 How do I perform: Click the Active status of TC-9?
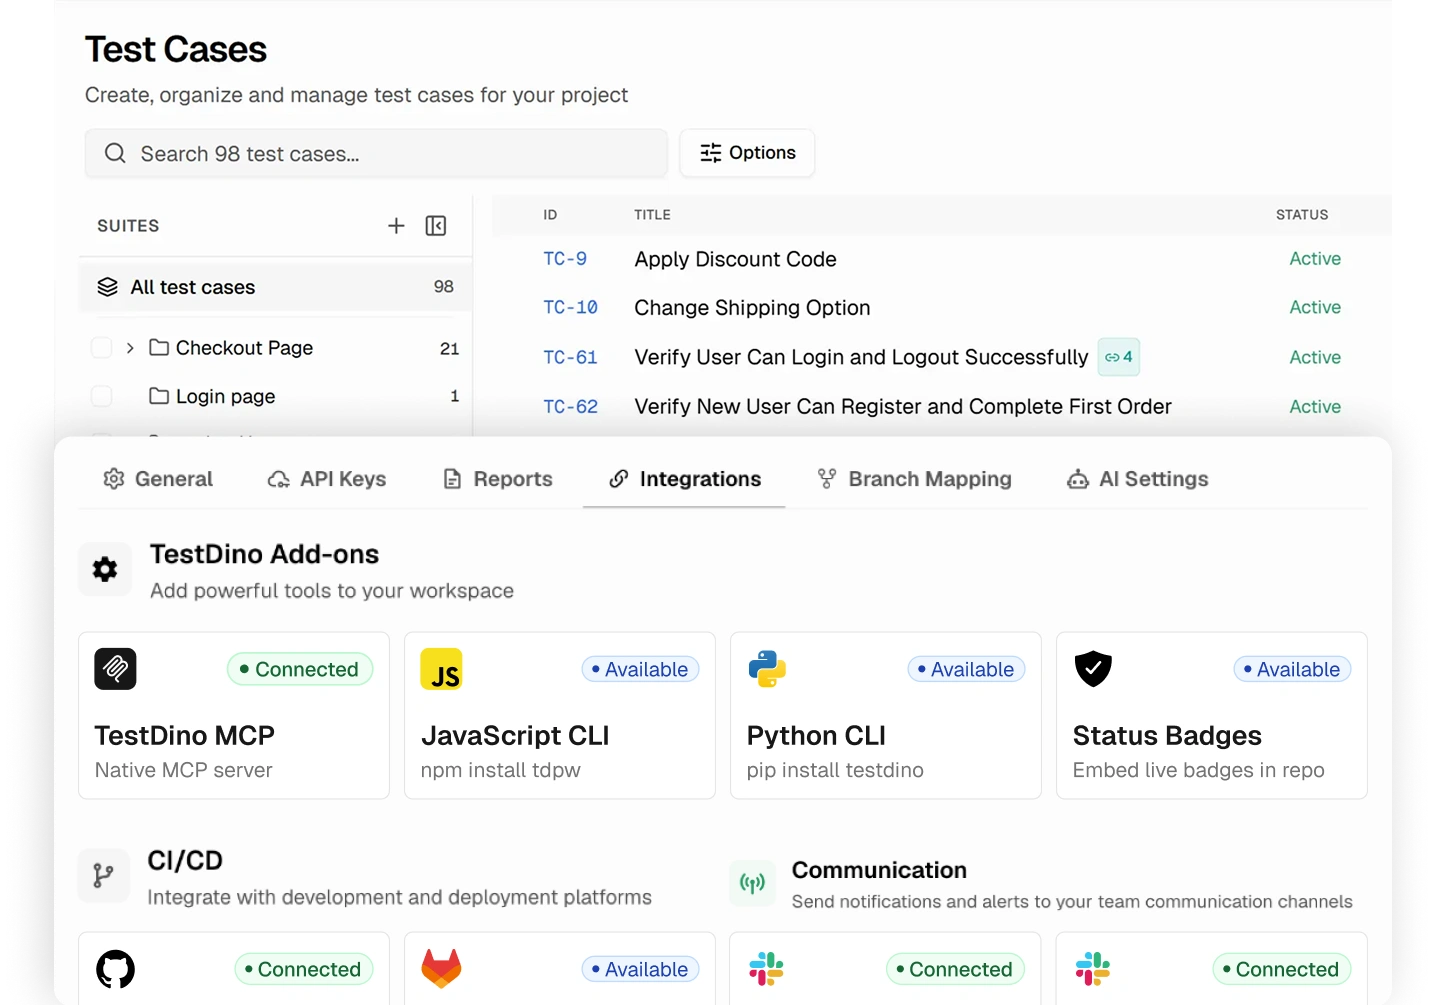[1315, 259]
